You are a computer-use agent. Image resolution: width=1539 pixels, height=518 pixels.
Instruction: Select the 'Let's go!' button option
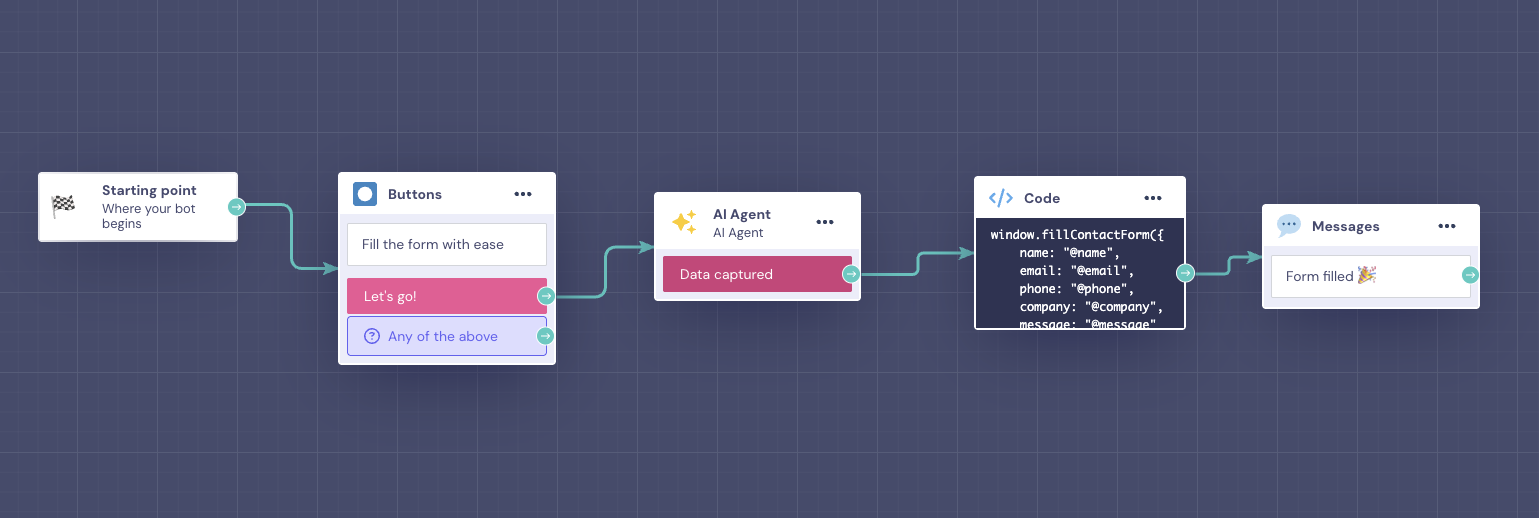coord(447,296)
